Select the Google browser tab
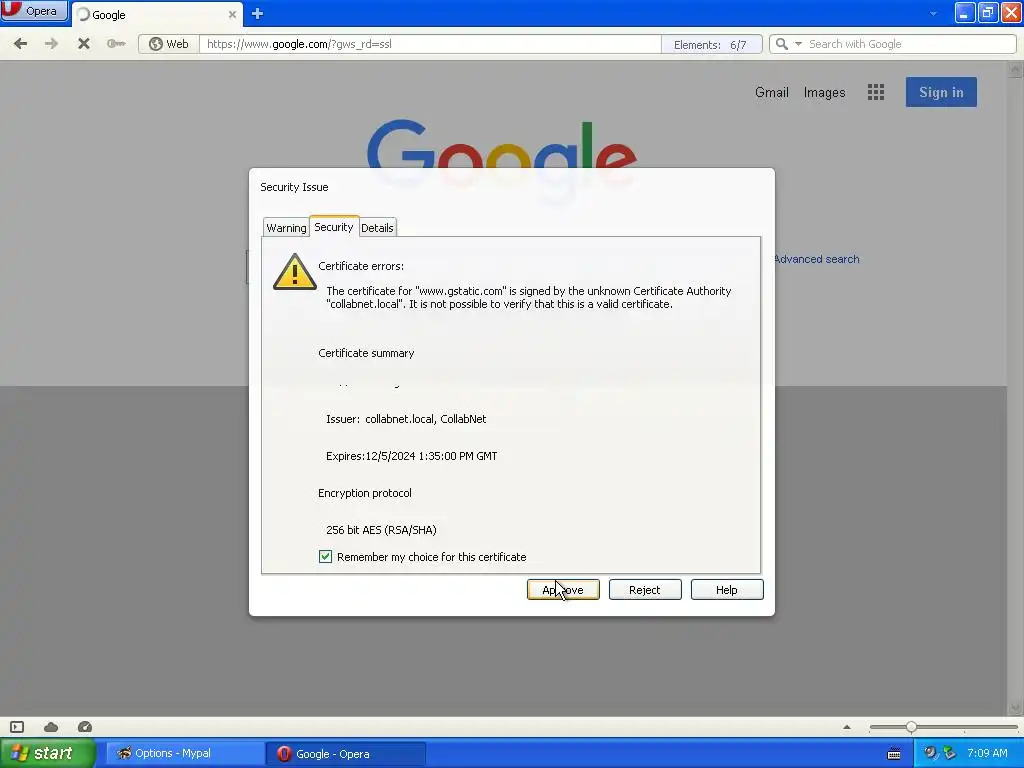Viewport: 1024px width, 768px height. (x=157, y=14)
